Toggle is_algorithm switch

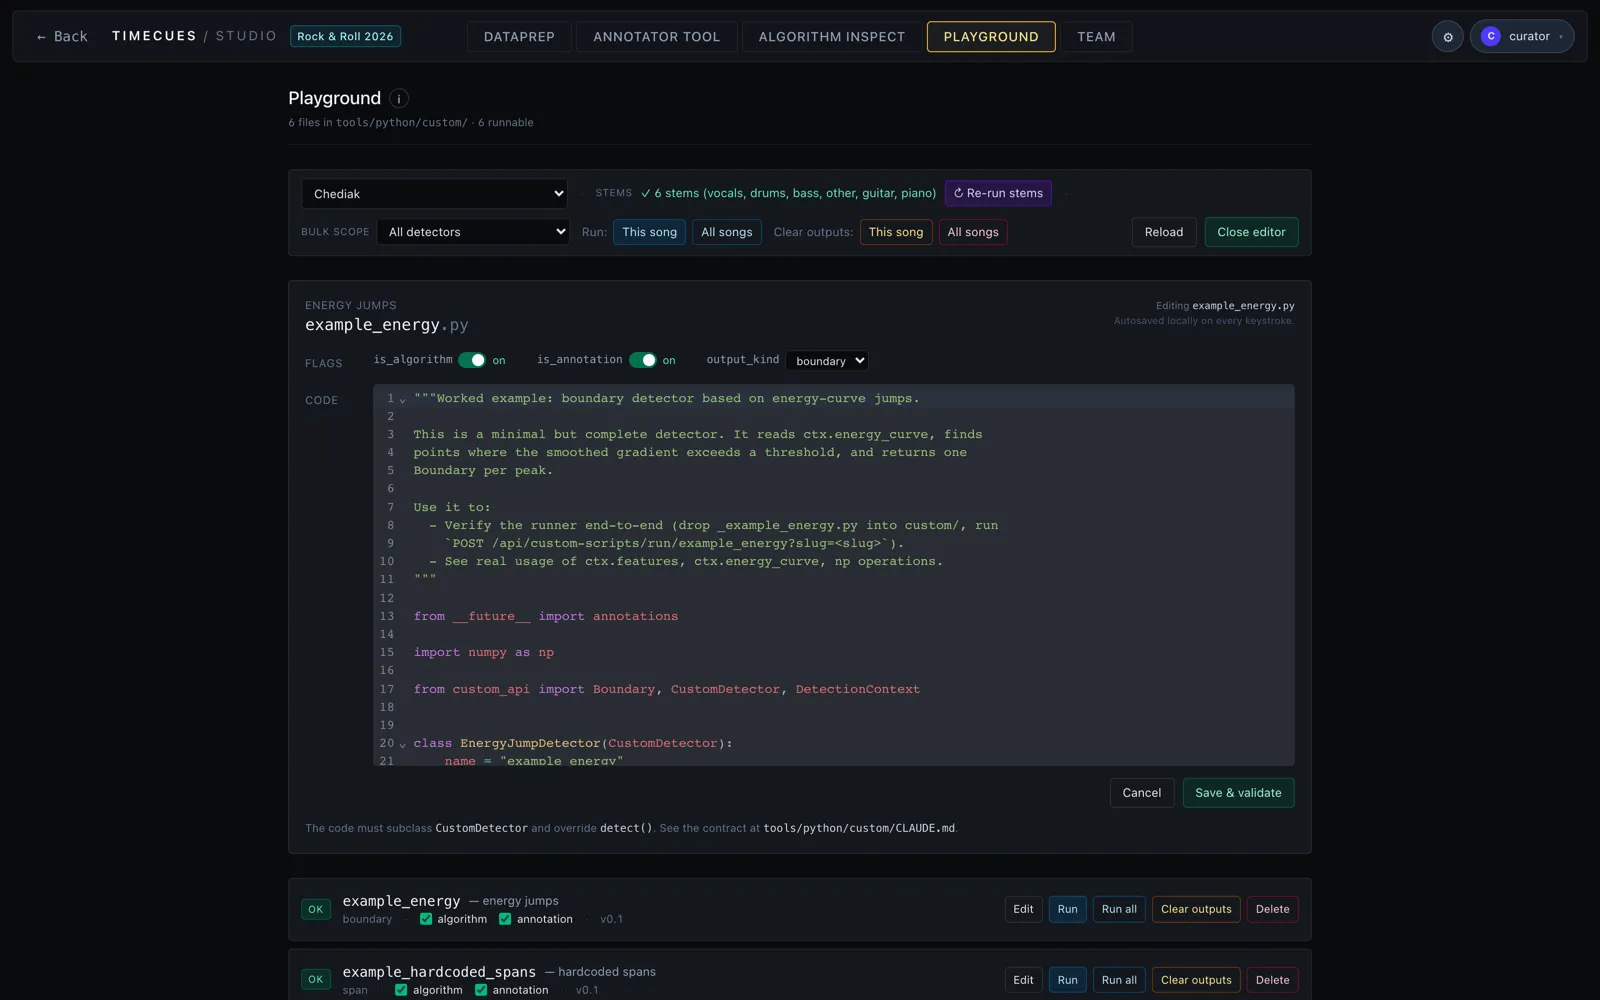[x=472, y=360]
